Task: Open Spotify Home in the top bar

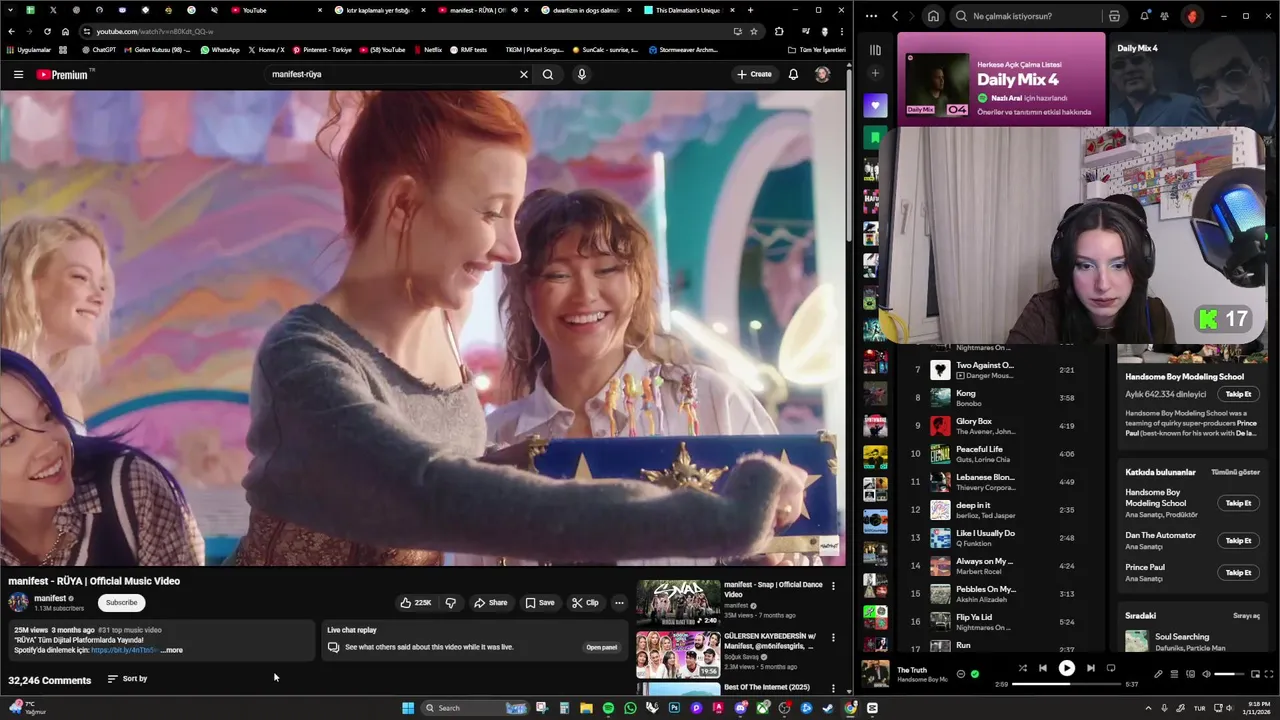Action: [x=933, y=16]
